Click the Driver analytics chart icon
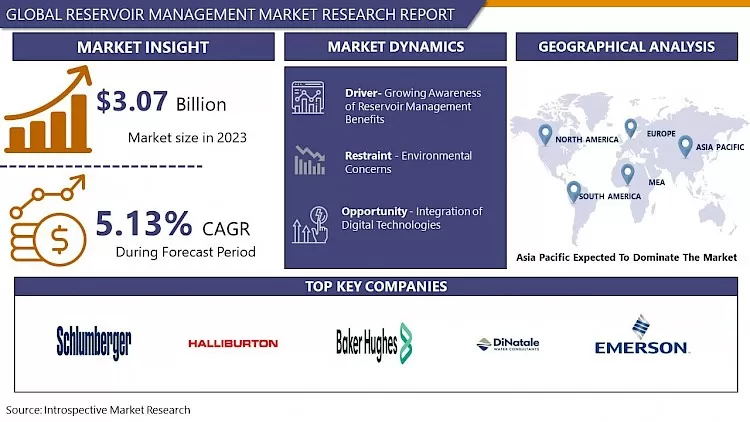The image size is (750, 422). pyautogui.click(x=308, y=98)
